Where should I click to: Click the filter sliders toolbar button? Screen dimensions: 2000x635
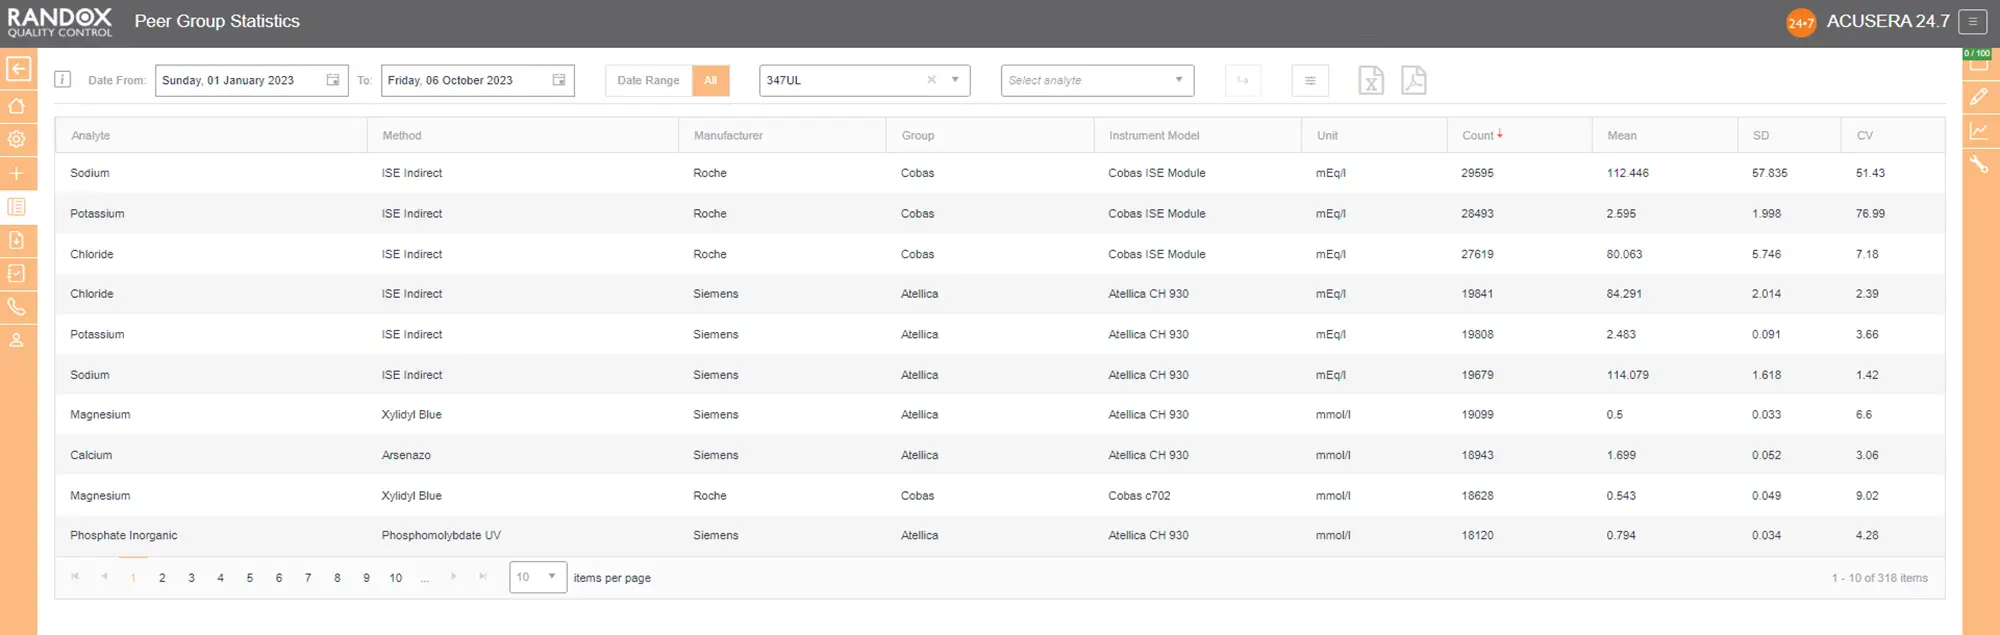1310,80
